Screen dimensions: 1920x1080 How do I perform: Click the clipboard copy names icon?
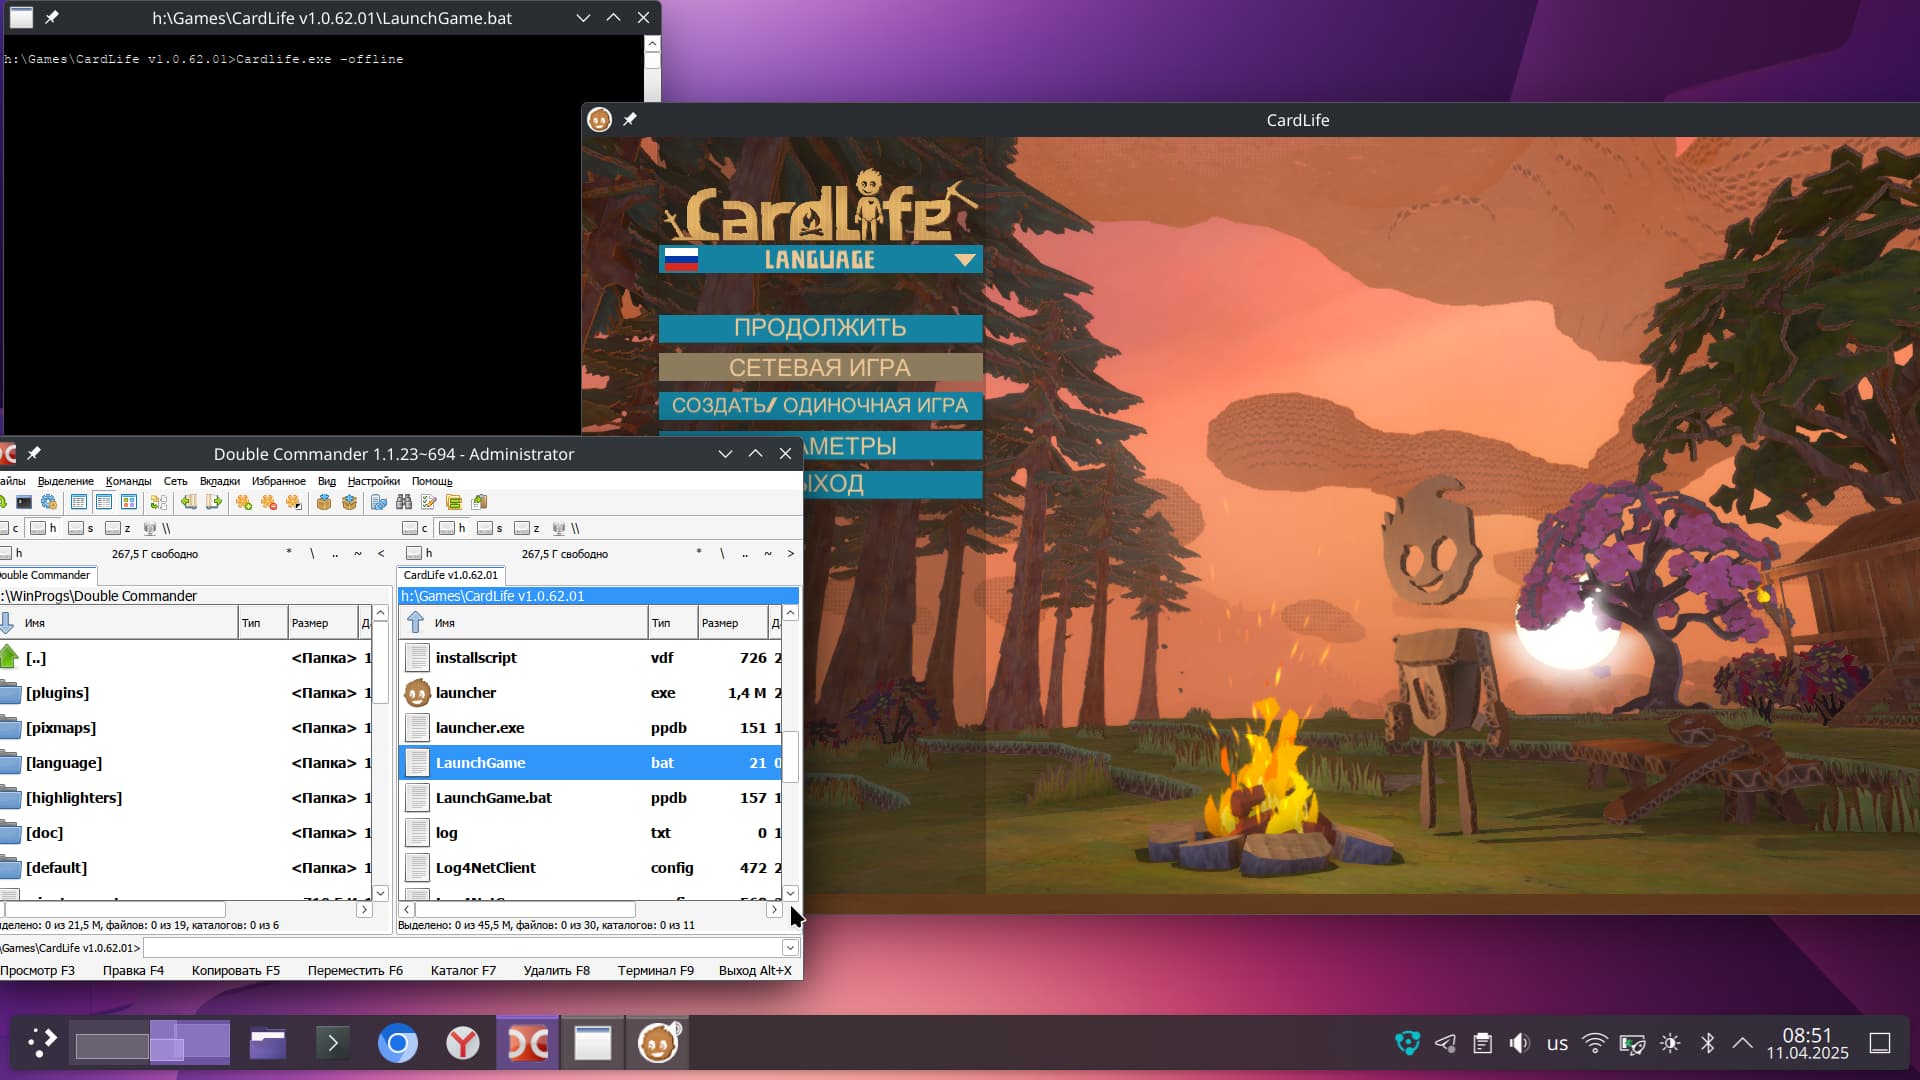[479, 502]
